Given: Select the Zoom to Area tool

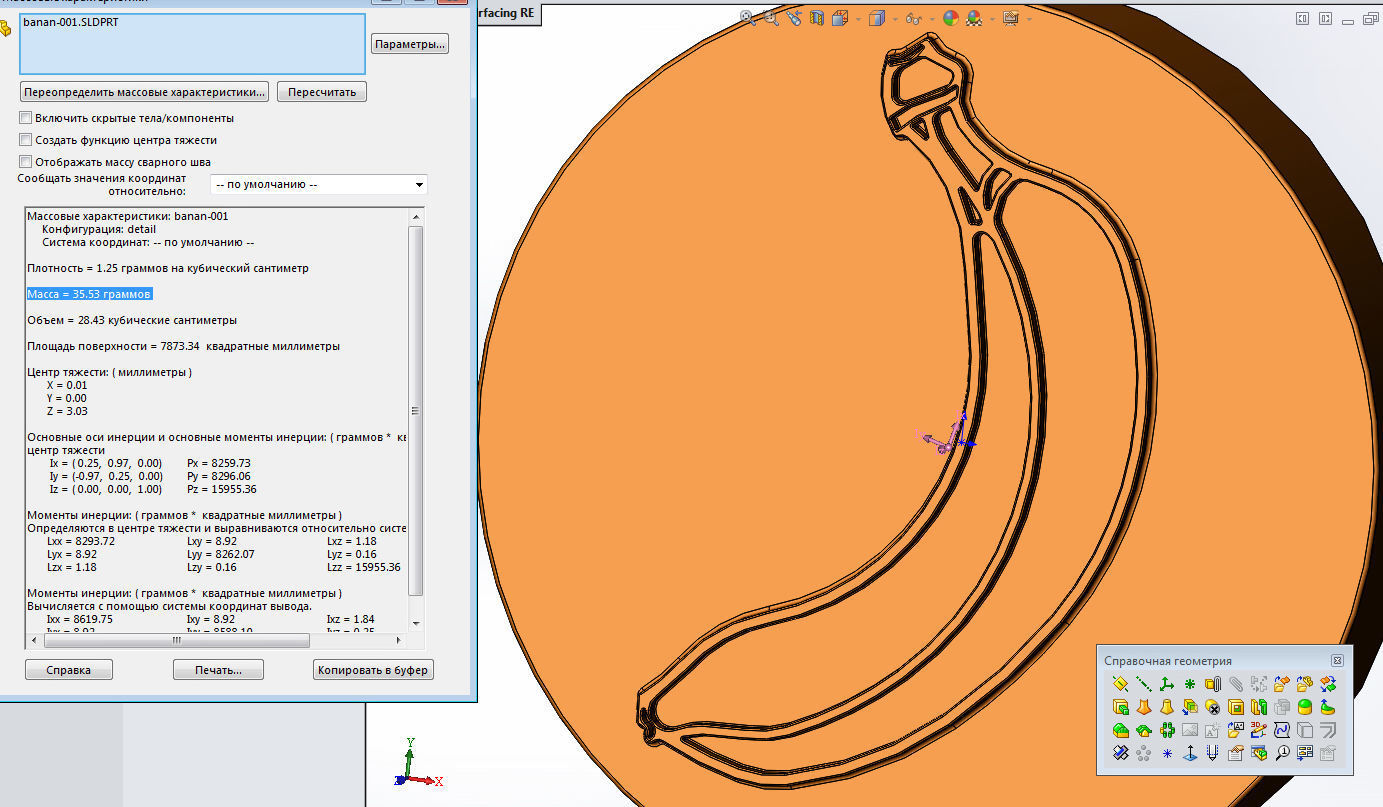Looking at the screenshot, I should (x=772, y=18).
